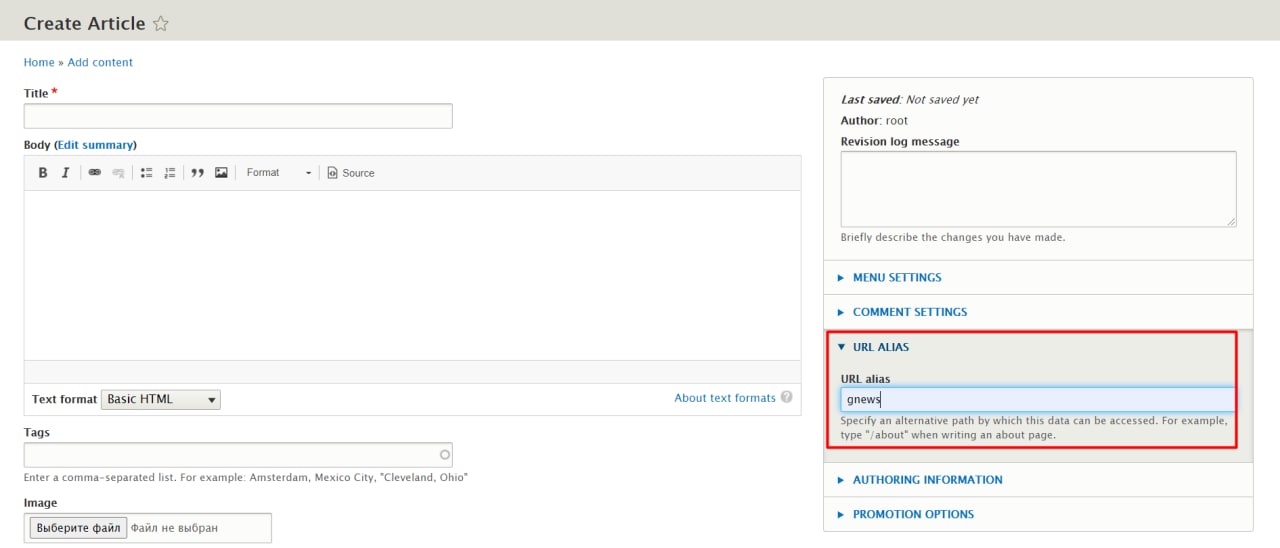1280x548 pixels.
Task: Expand the Authoring Information section
Action: point(927,480)
